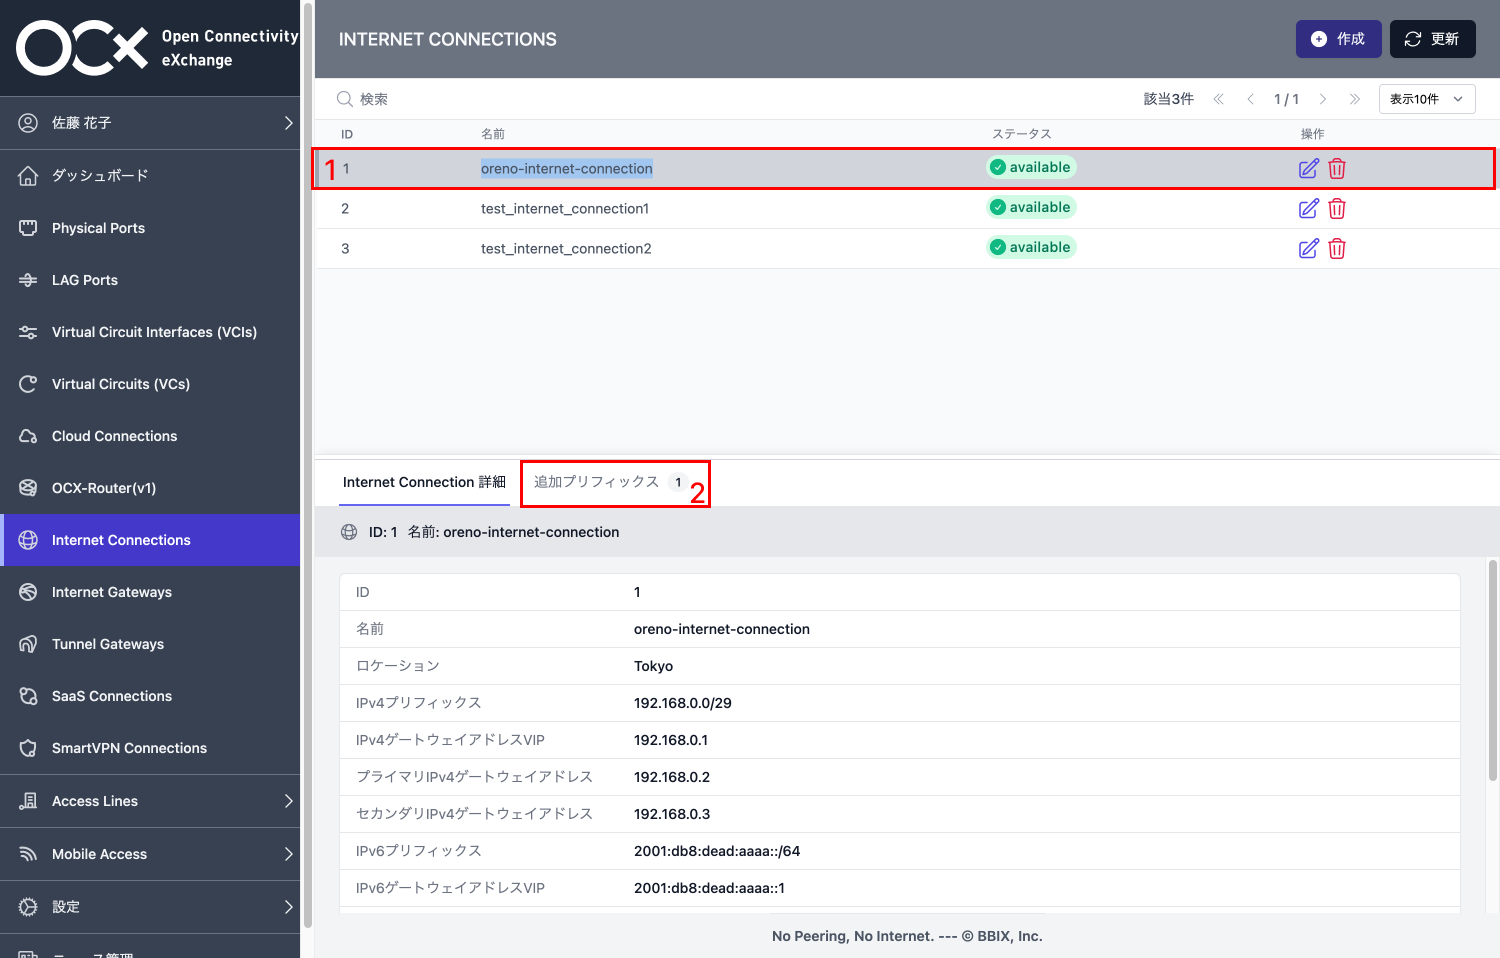This screenshot has width=1500, height=958.
Task: Click the 更新 refresh button
Action: coord(1432,39)
